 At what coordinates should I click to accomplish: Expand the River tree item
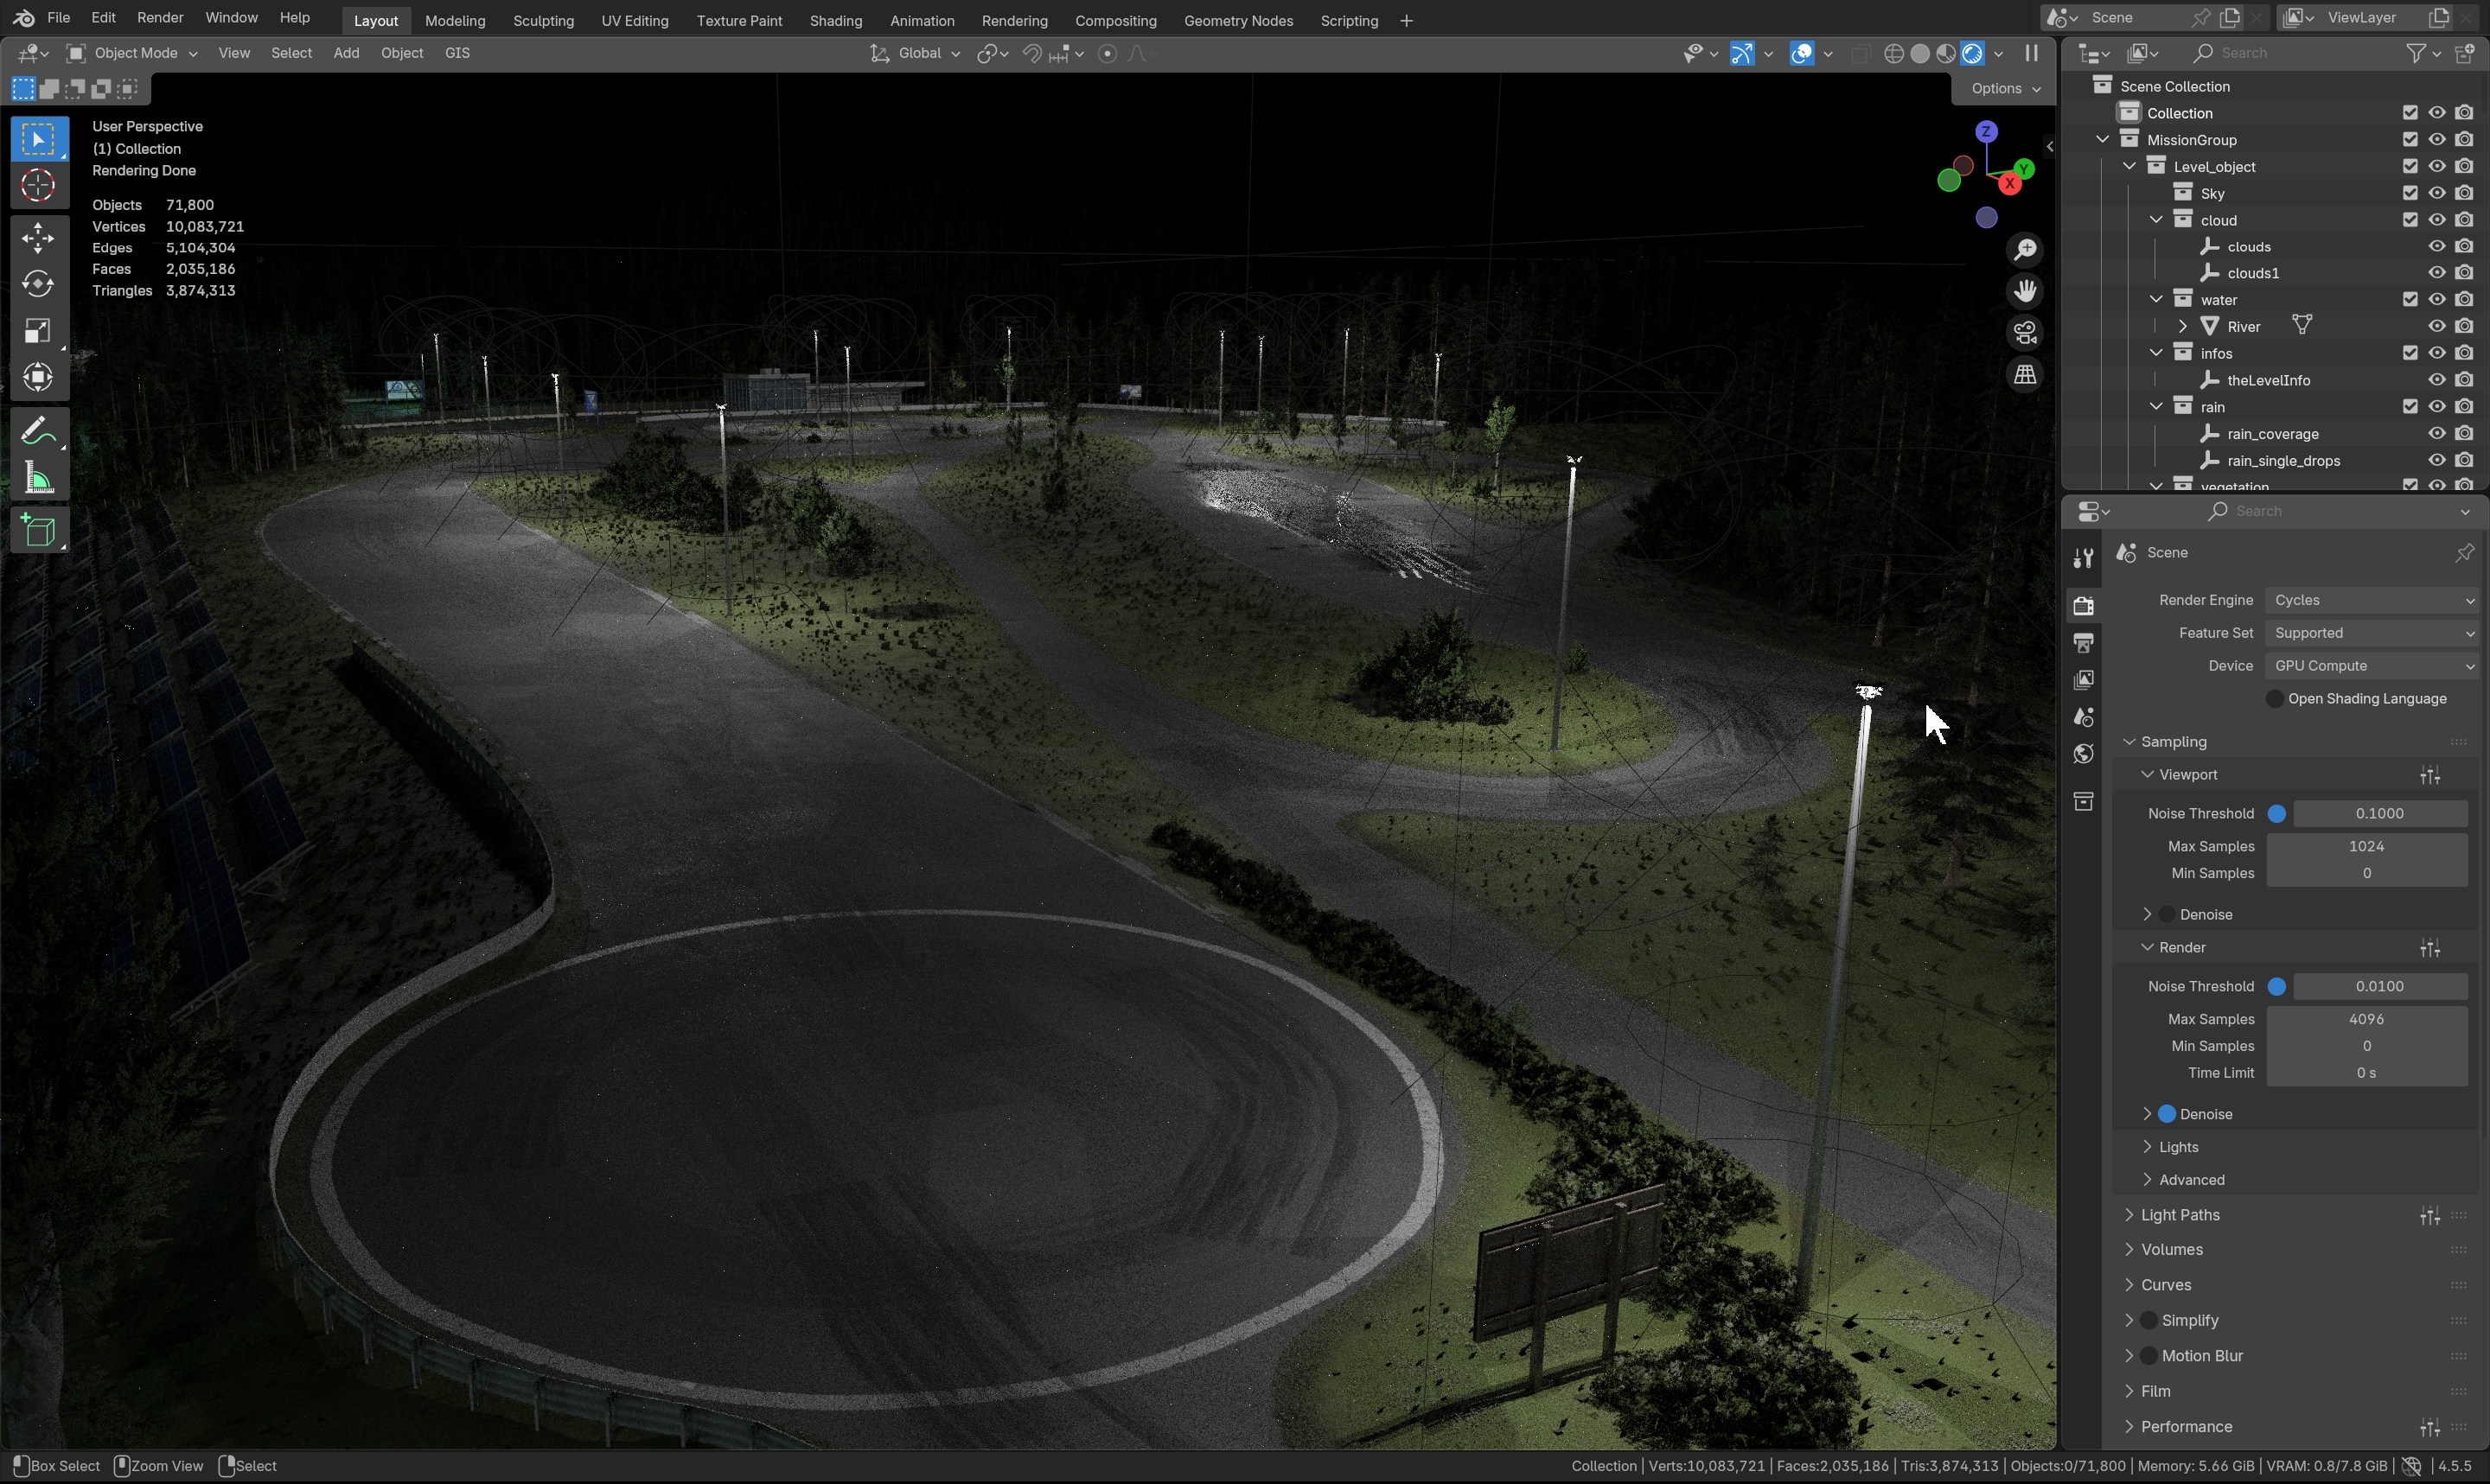pyautogui.click(x=2183, y=327)
